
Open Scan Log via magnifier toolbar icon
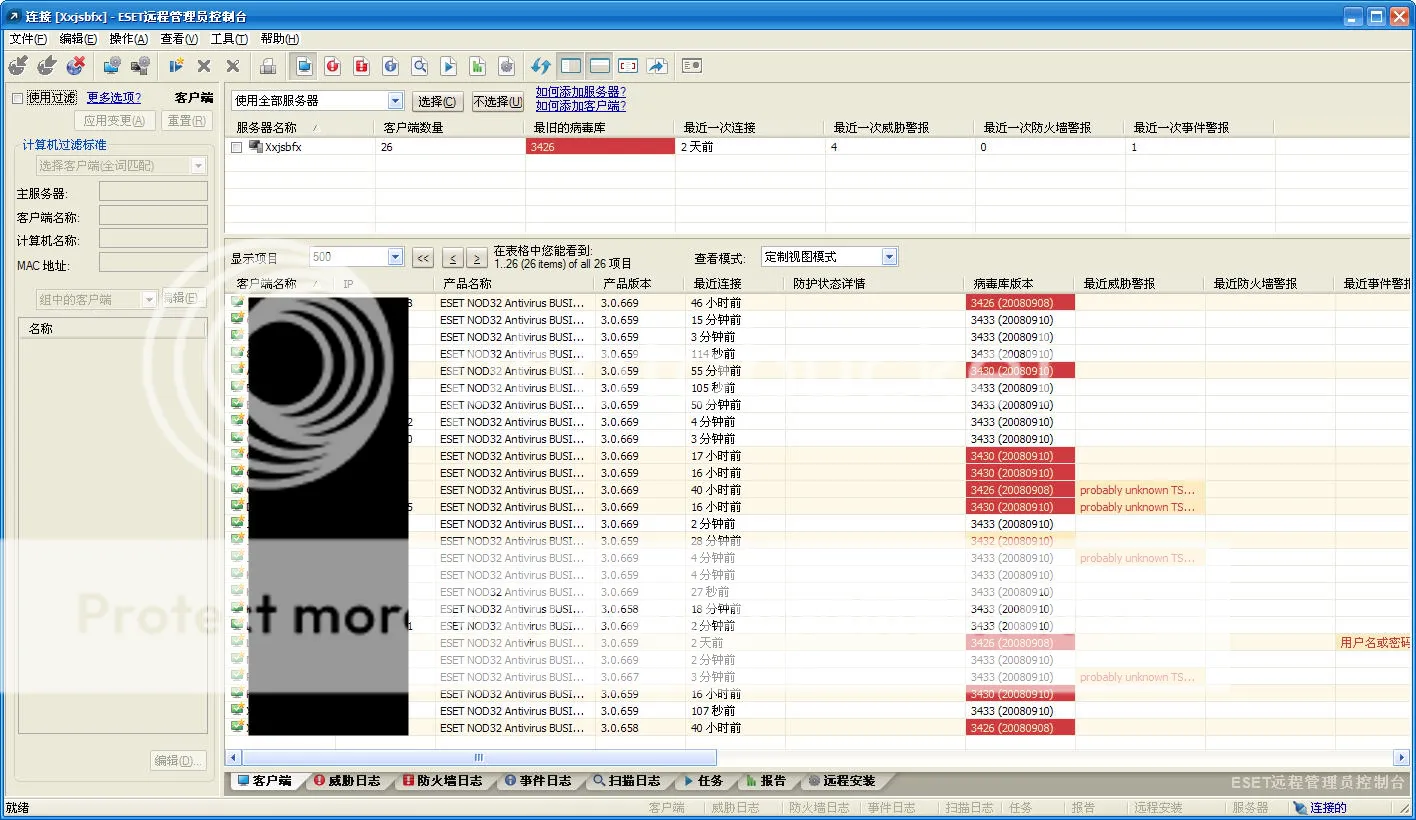[x=420, y=66]
